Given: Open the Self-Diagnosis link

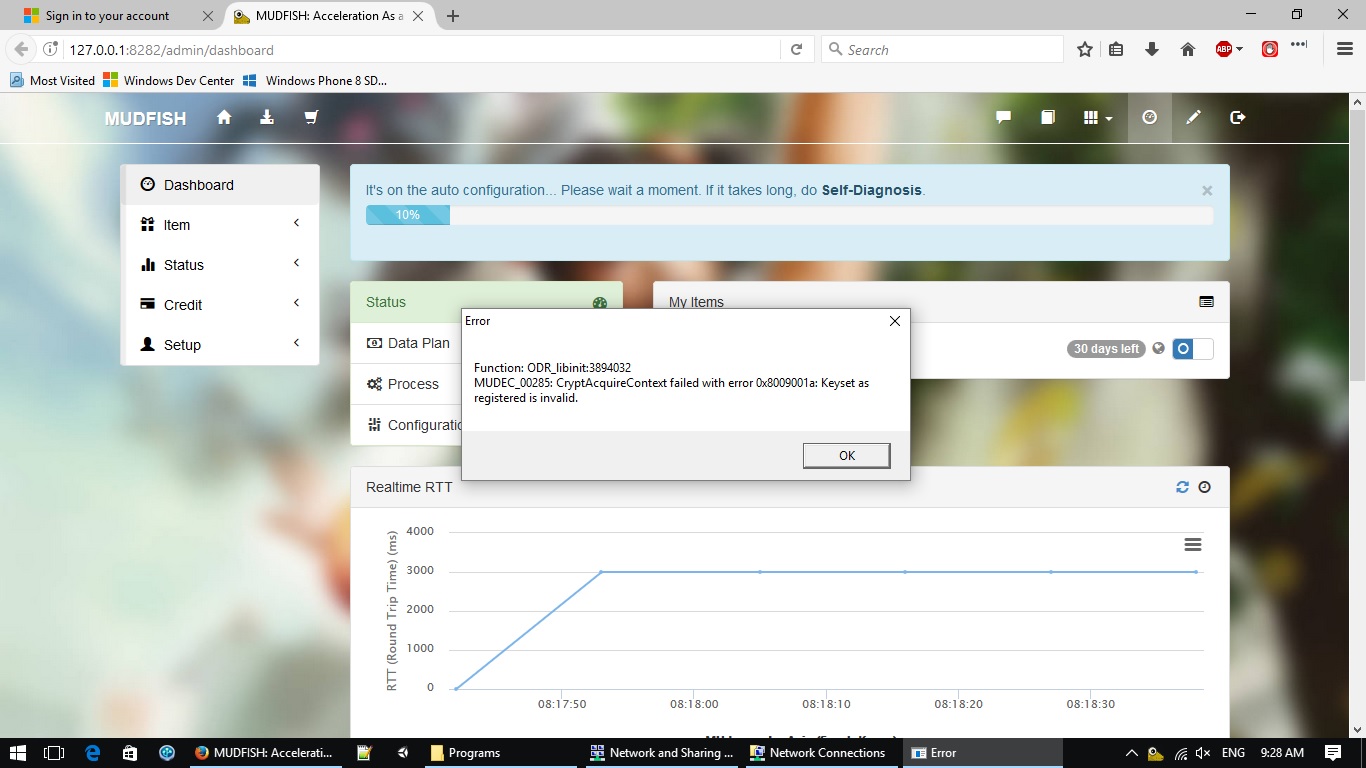Looking at the screenshot, I should pos(871,190).
